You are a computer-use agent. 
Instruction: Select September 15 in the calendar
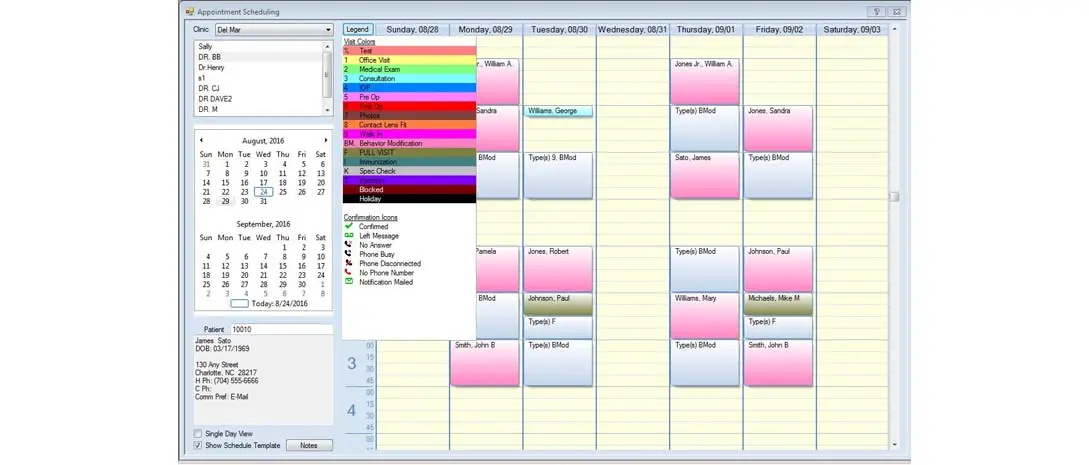[x=283, y=266]
